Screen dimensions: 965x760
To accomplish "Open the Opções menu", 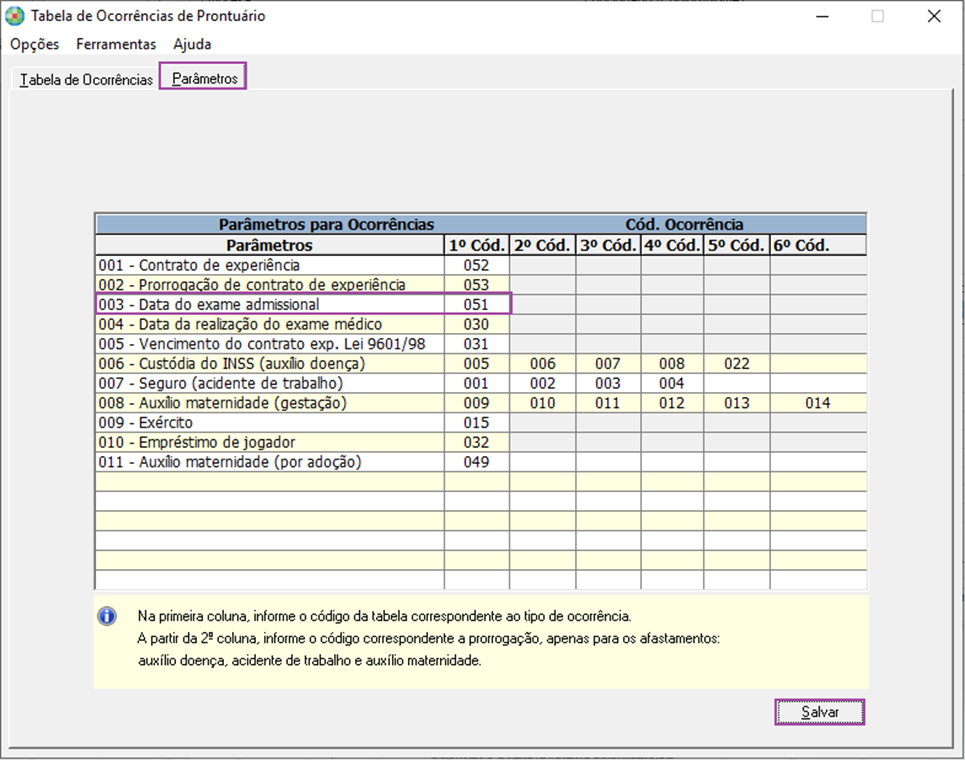I will point(34,44).
